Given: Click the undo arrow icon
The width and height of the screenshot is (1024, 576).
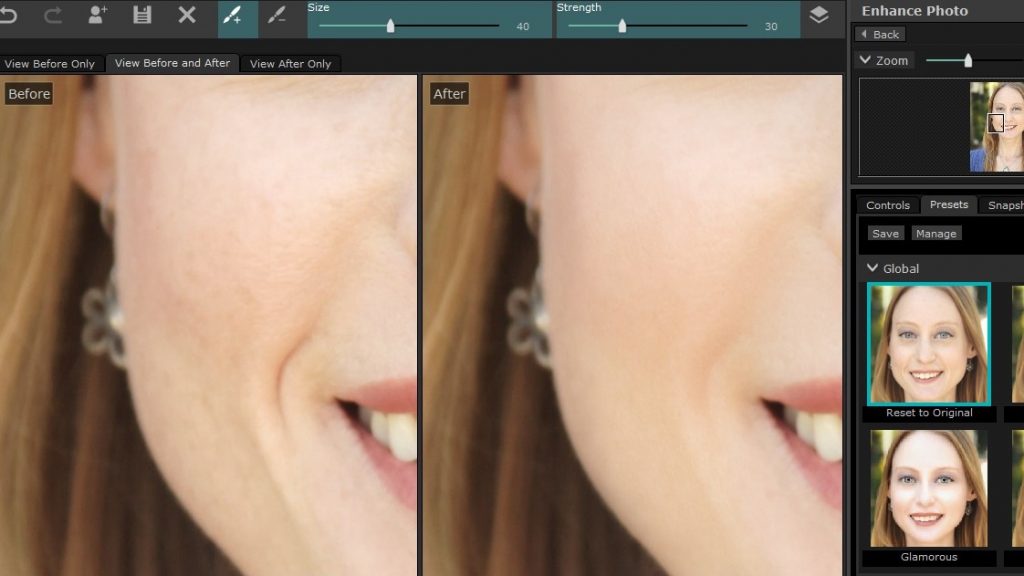Looking at the screenshot, I should tap(9, 15).
